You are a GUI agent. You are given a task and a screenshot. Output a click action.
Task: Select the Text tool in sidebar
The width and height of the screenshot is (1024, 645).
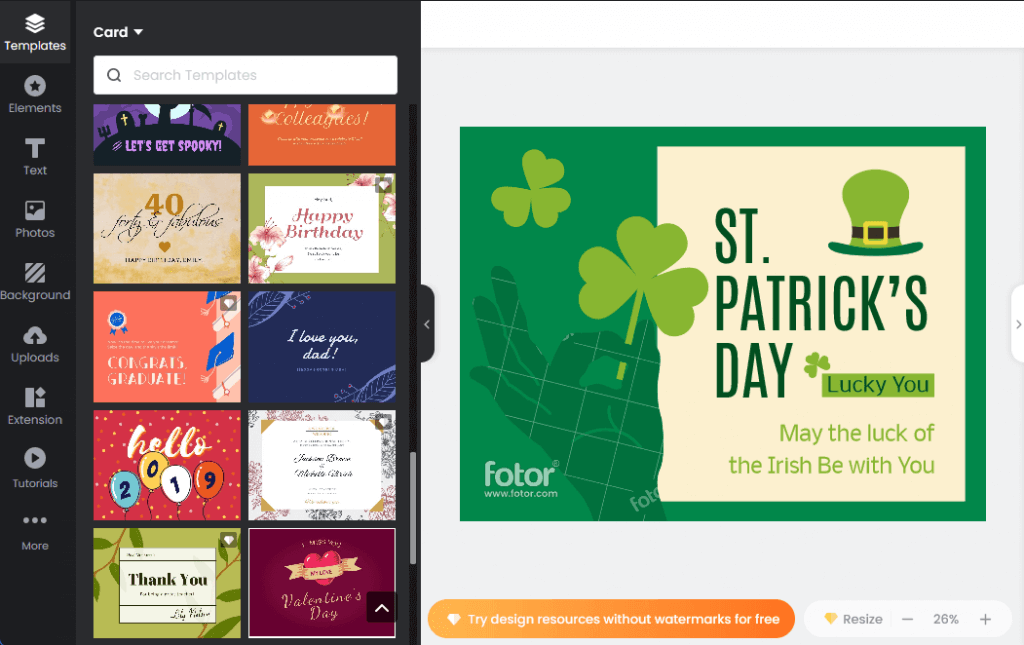[35, 157]
